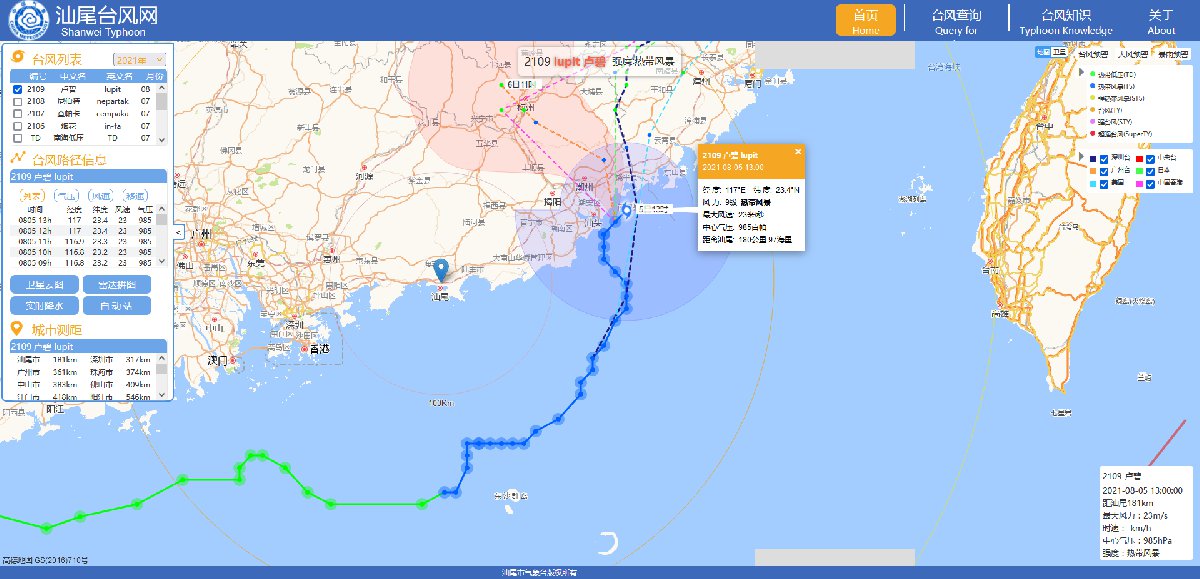
Task: Click the Shanwei location pin on map
Action: (x=442, y=271)
